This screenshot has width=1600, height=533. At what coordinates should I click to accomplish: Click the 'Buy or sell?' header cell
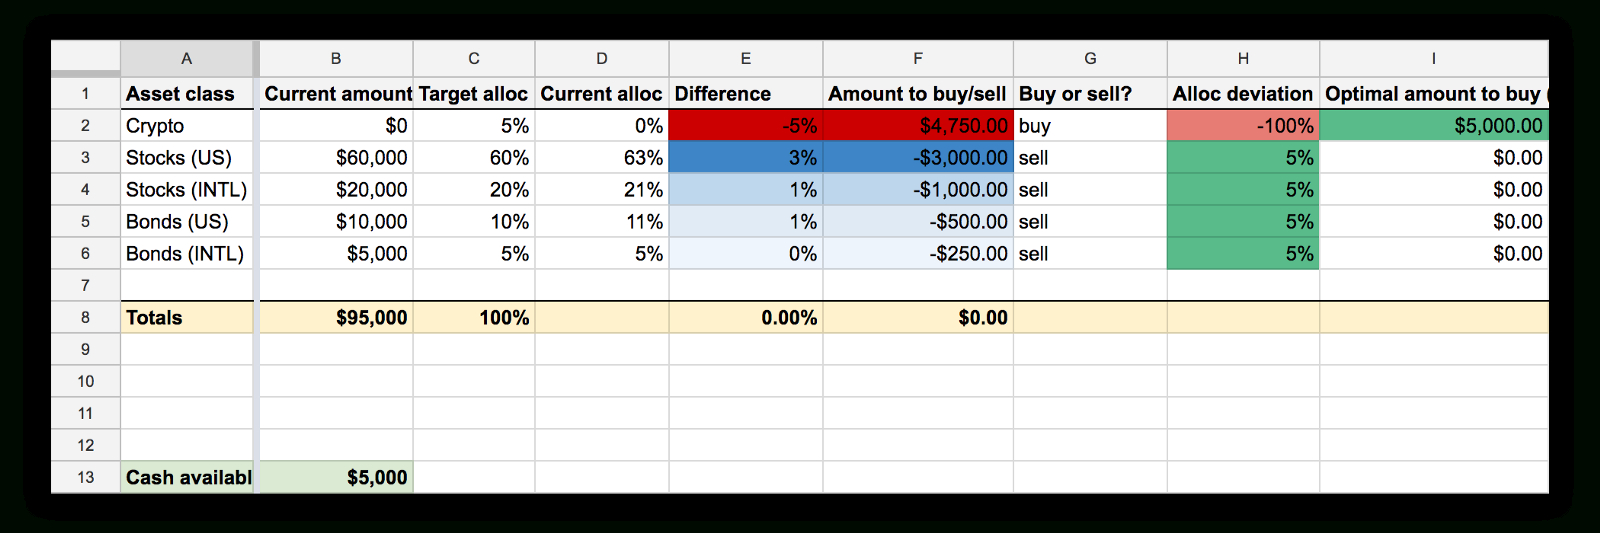click(1090, 94)
